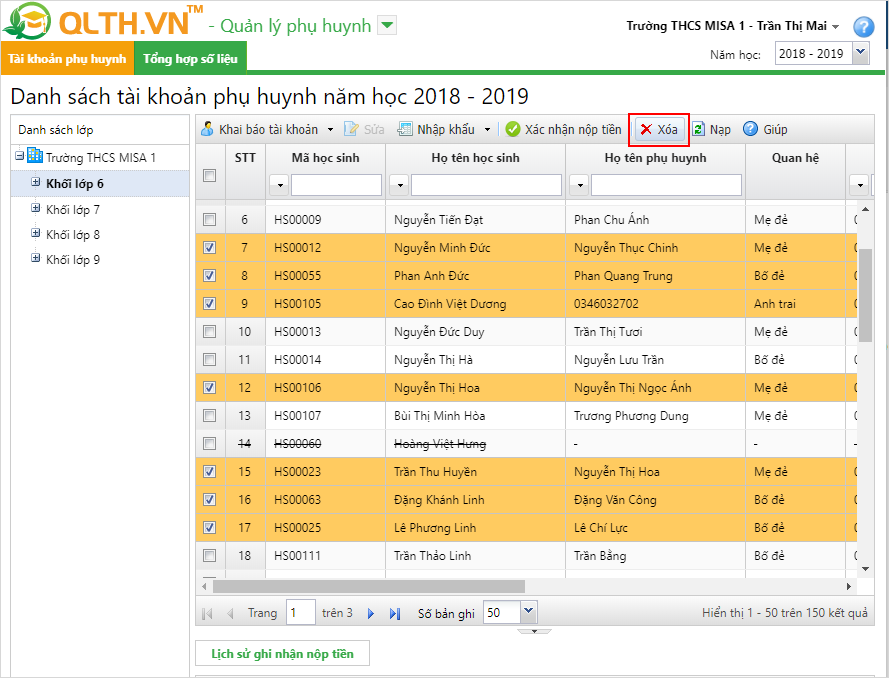Check the row for Nguyễn Thị Hà

(210, 359)
